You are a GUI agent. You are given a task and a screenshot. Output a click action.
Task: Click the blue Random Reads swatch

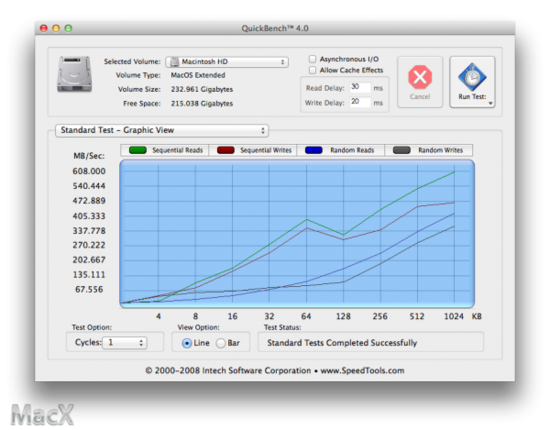pyautogui.click(x=314, y=150)
